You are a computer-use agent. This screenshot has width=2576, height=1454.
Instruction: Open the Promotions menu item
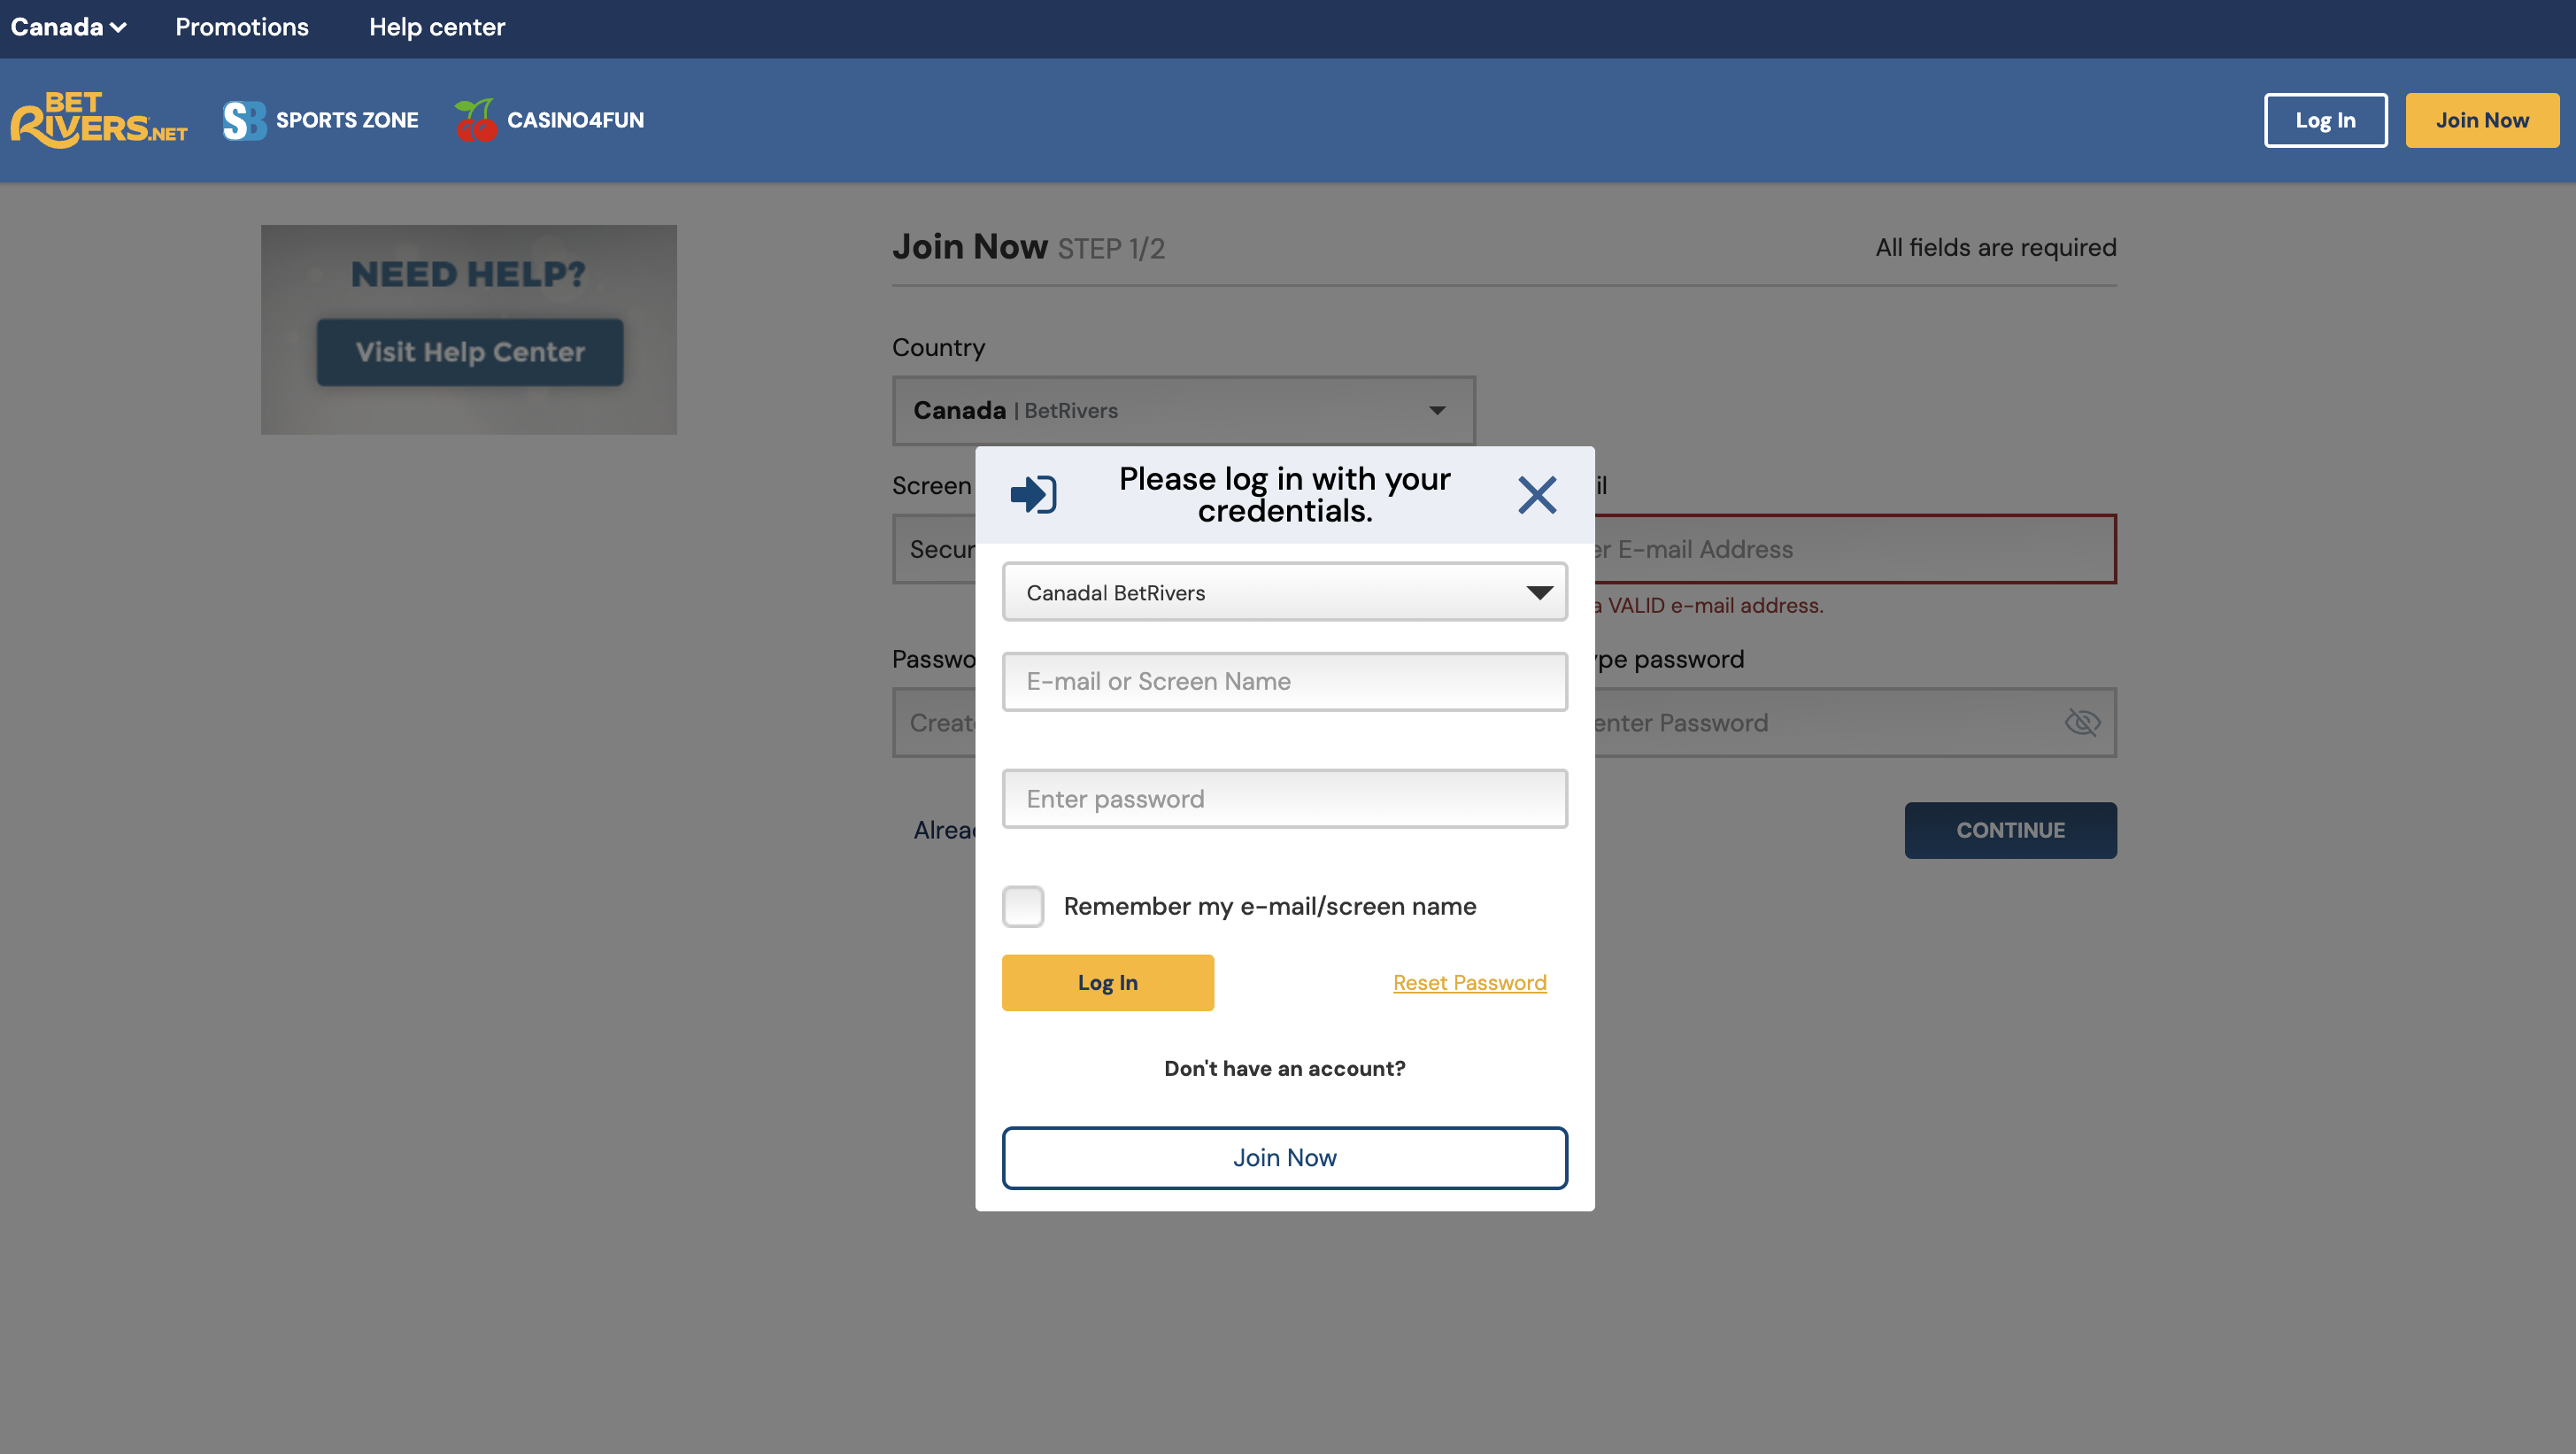pos(242,27)
